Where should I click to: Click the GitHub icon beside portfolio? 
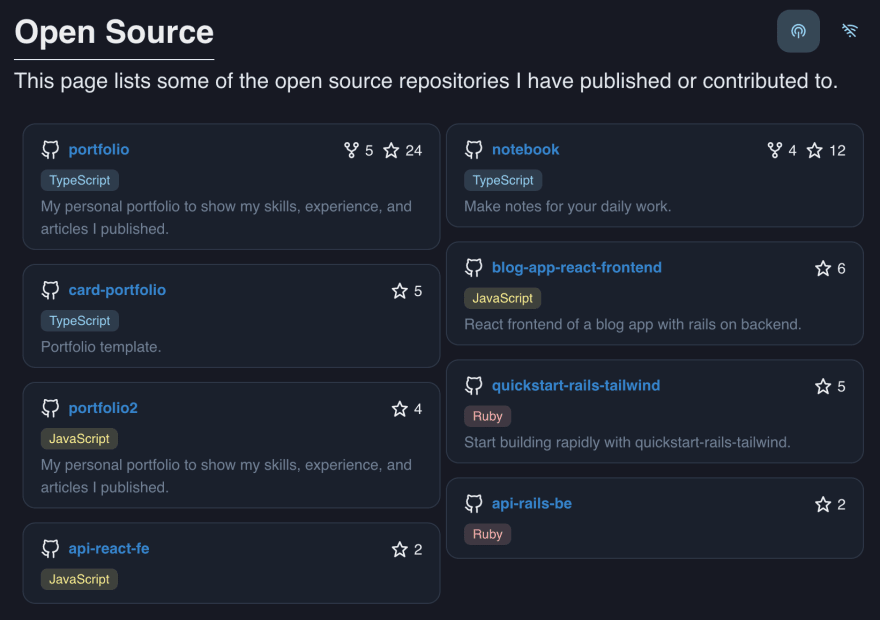[51, 150]
